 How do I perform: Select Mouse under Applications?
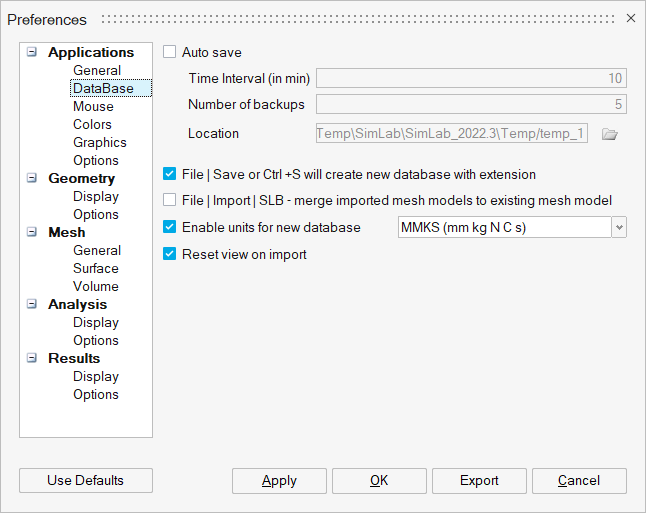93,106
